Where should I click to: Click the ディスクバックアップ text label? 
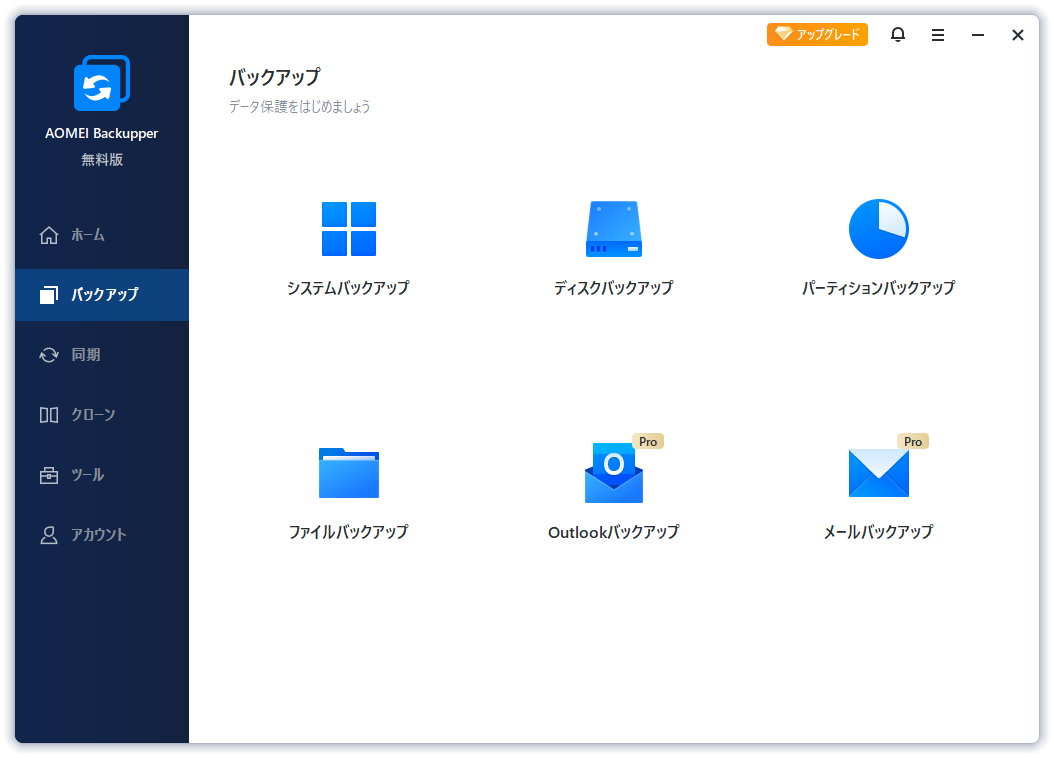click(x=613, y=288)
